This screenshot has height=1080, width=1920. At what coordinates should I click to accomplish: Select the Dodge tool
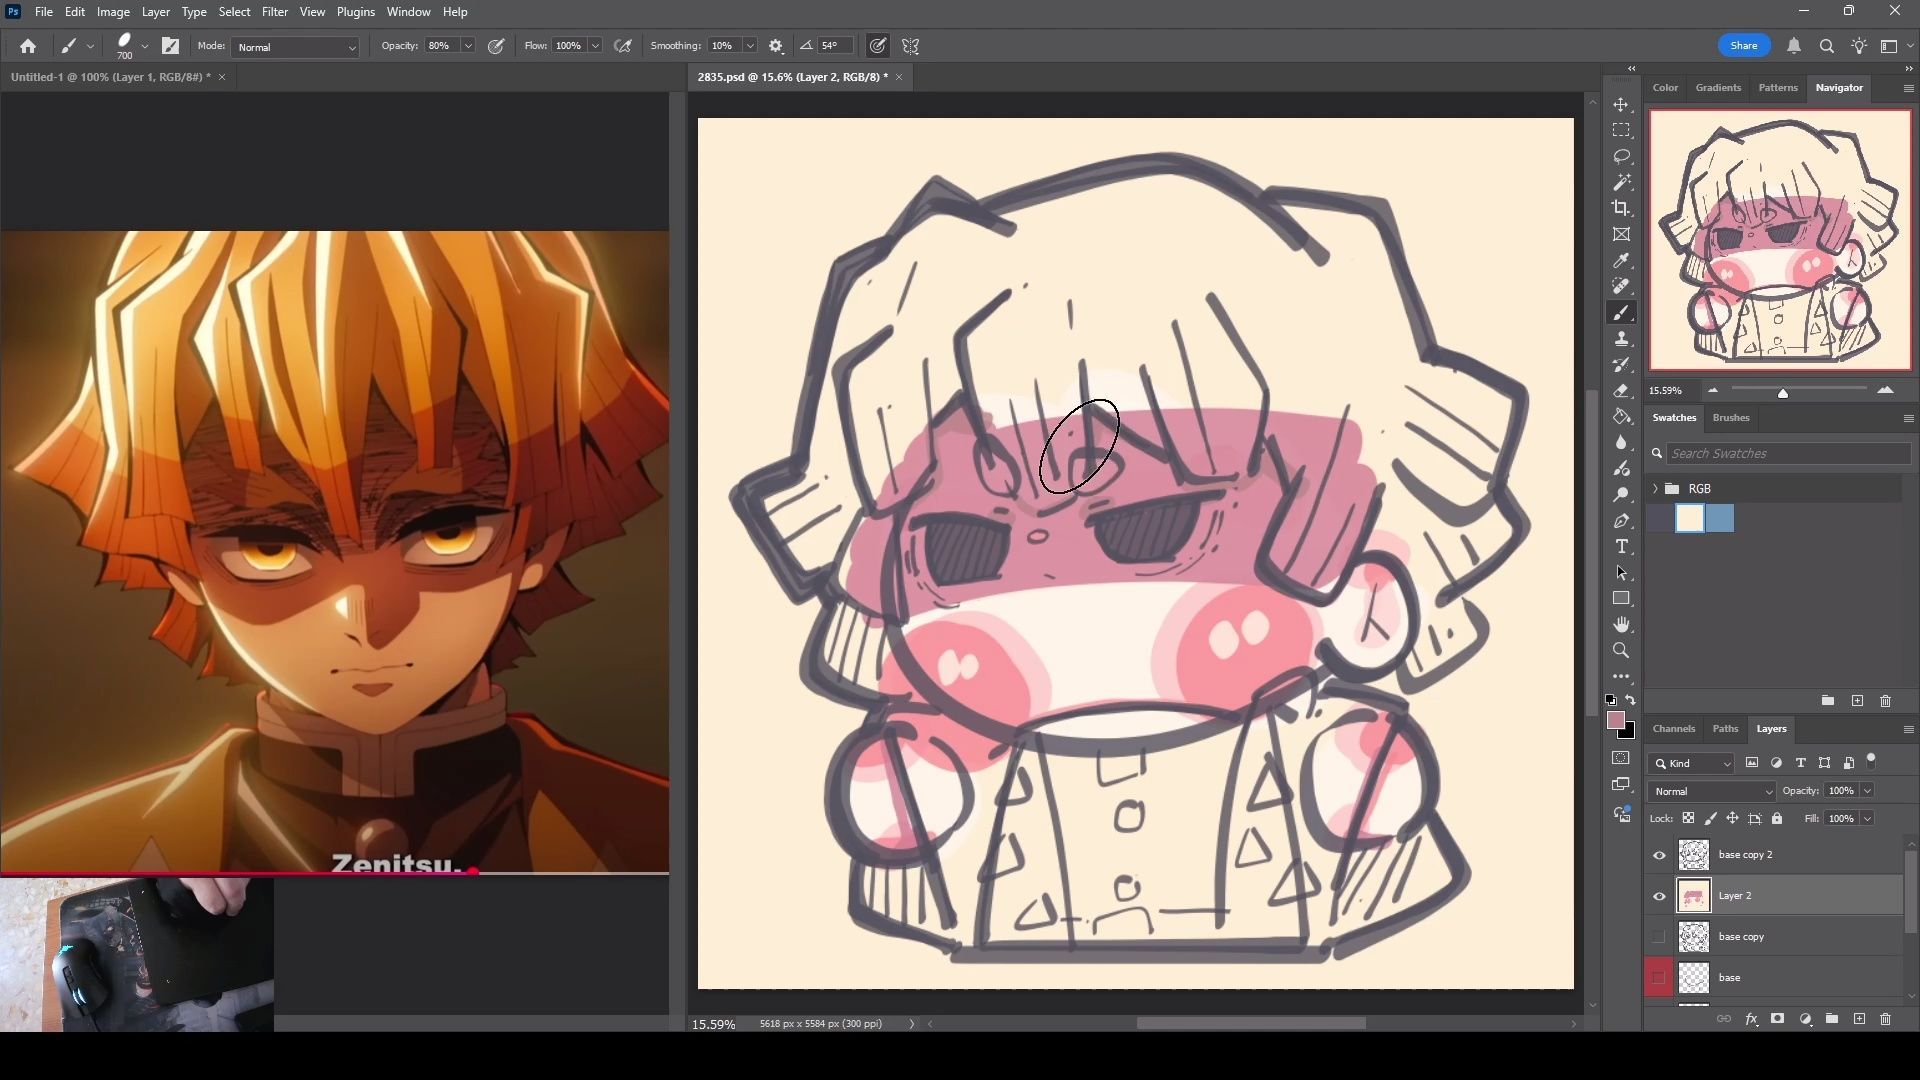click(1621, 495)
